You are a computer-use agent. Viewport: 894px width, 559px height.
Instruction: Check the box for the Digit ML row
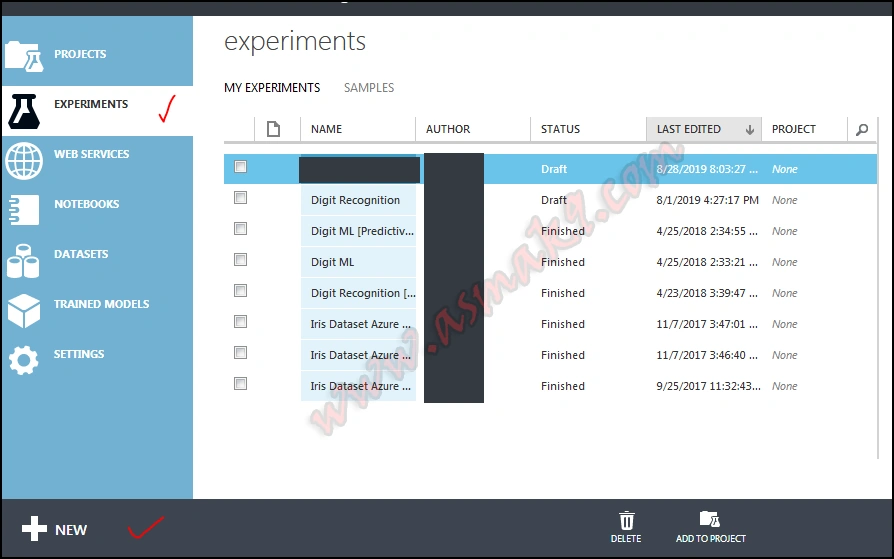pyautogui.click(x=241, y=260)
